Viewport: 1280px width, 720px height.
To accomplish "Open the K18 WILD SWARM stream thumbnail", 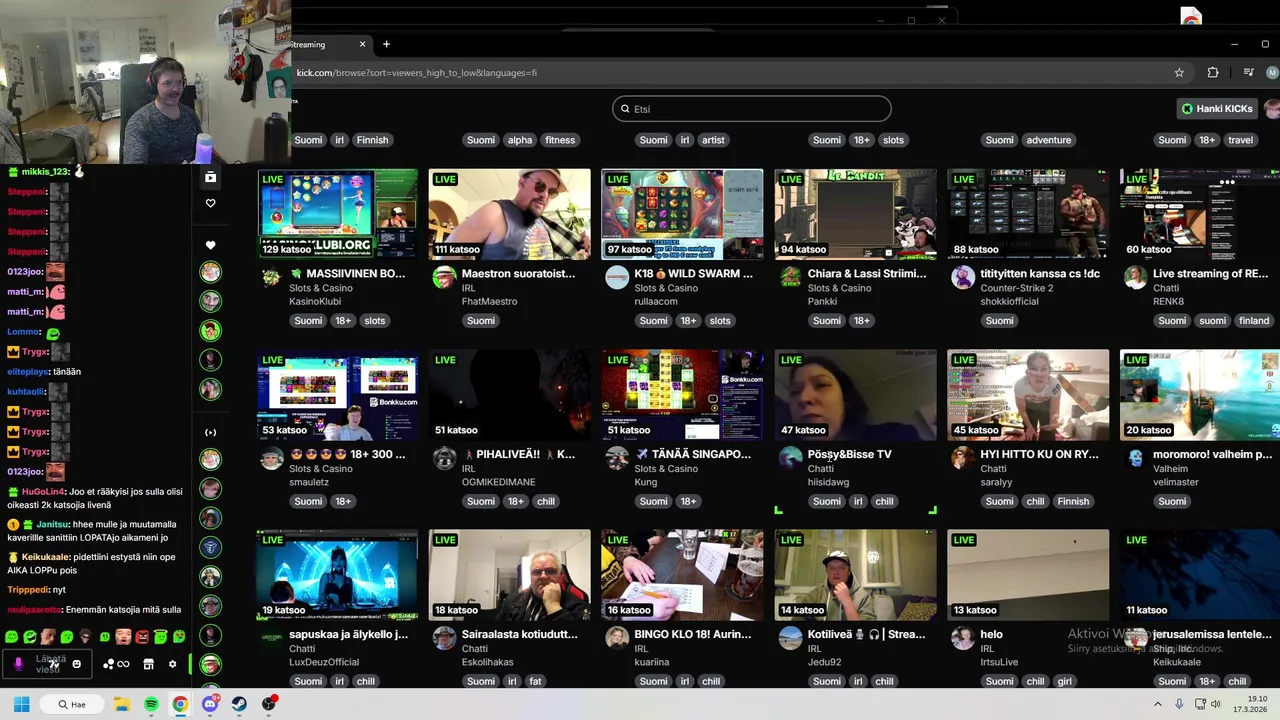I will click(x=682, y=214).
